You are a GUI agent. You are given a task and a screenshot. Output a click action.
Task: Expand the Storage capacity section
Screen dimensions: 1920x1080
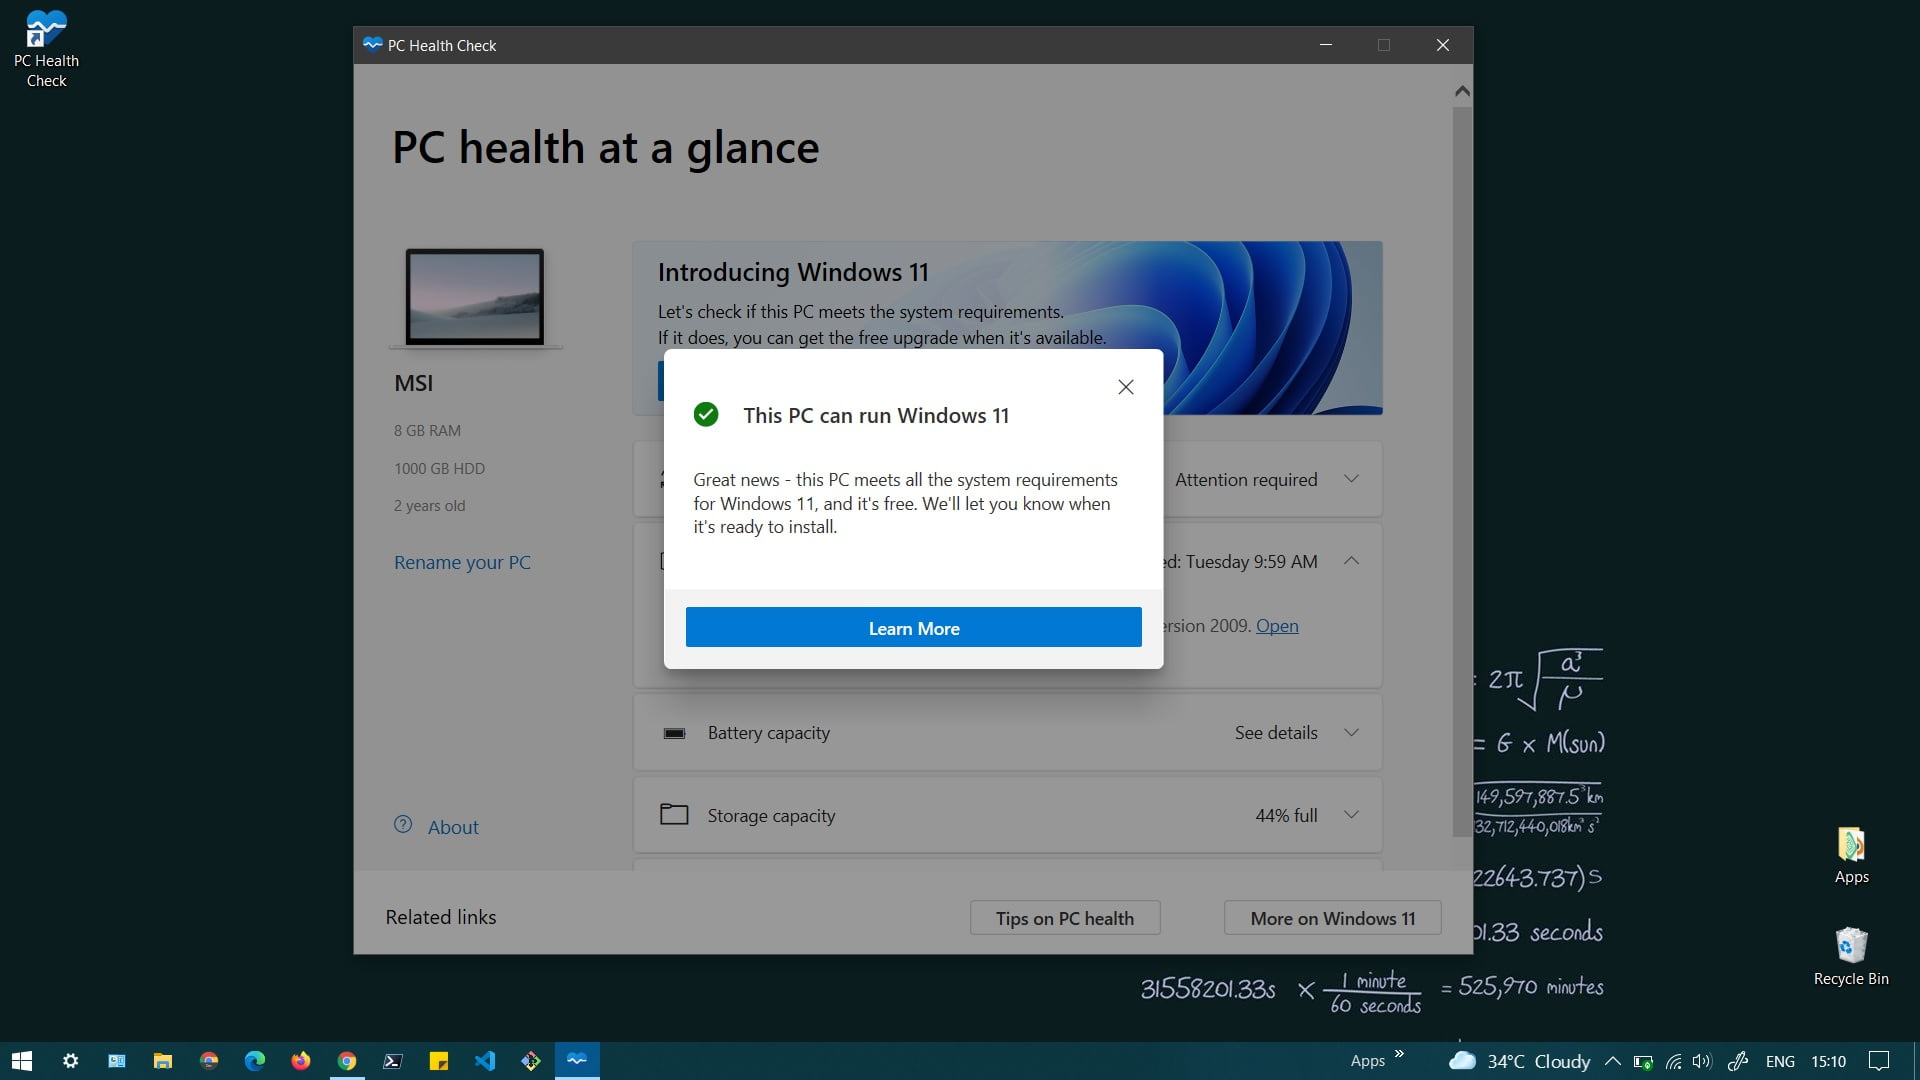pos(1353,815)
